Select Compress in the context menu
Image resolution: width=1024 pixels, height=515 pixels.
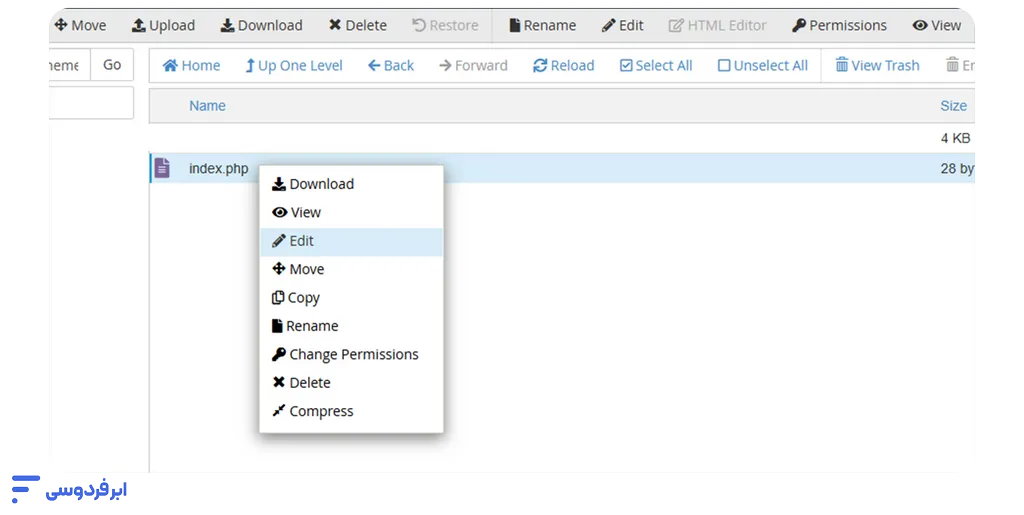point(321,411)
